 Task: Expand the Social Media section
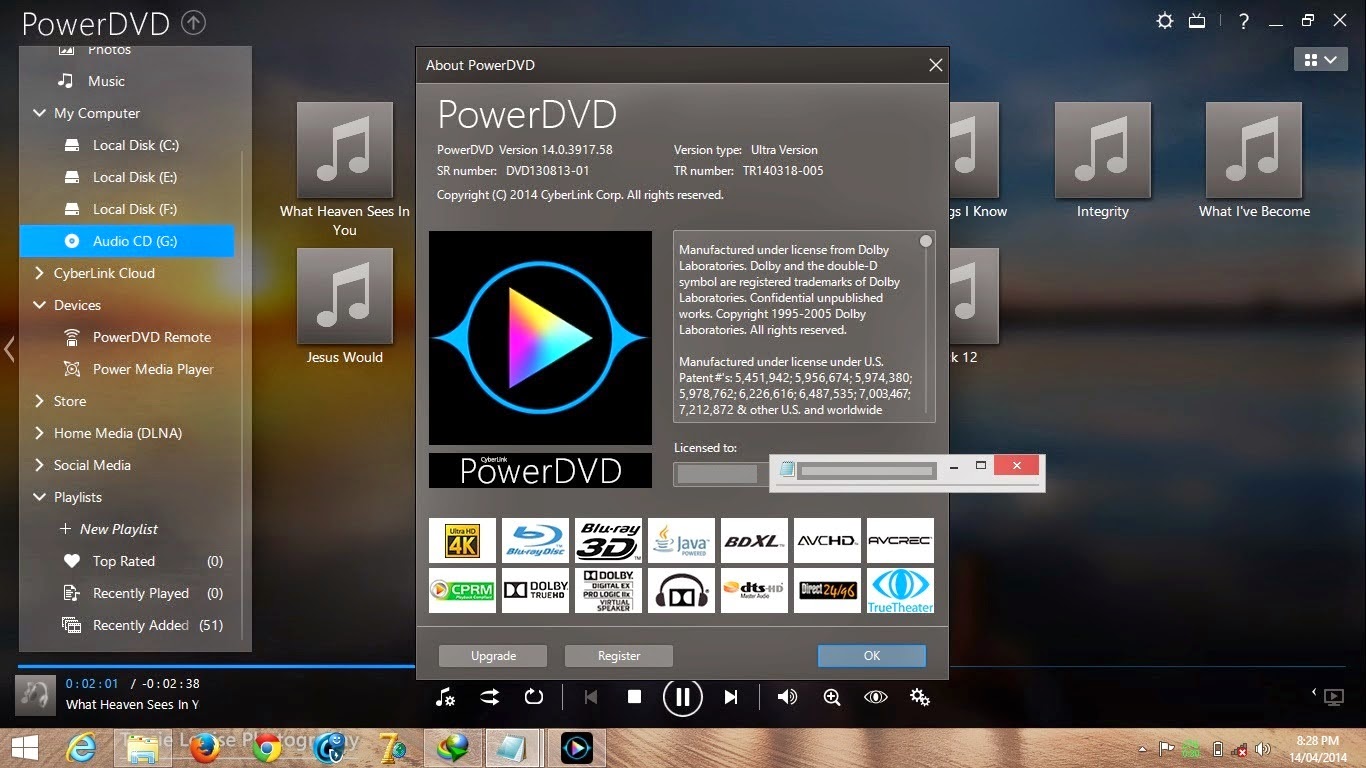(40, 465)
